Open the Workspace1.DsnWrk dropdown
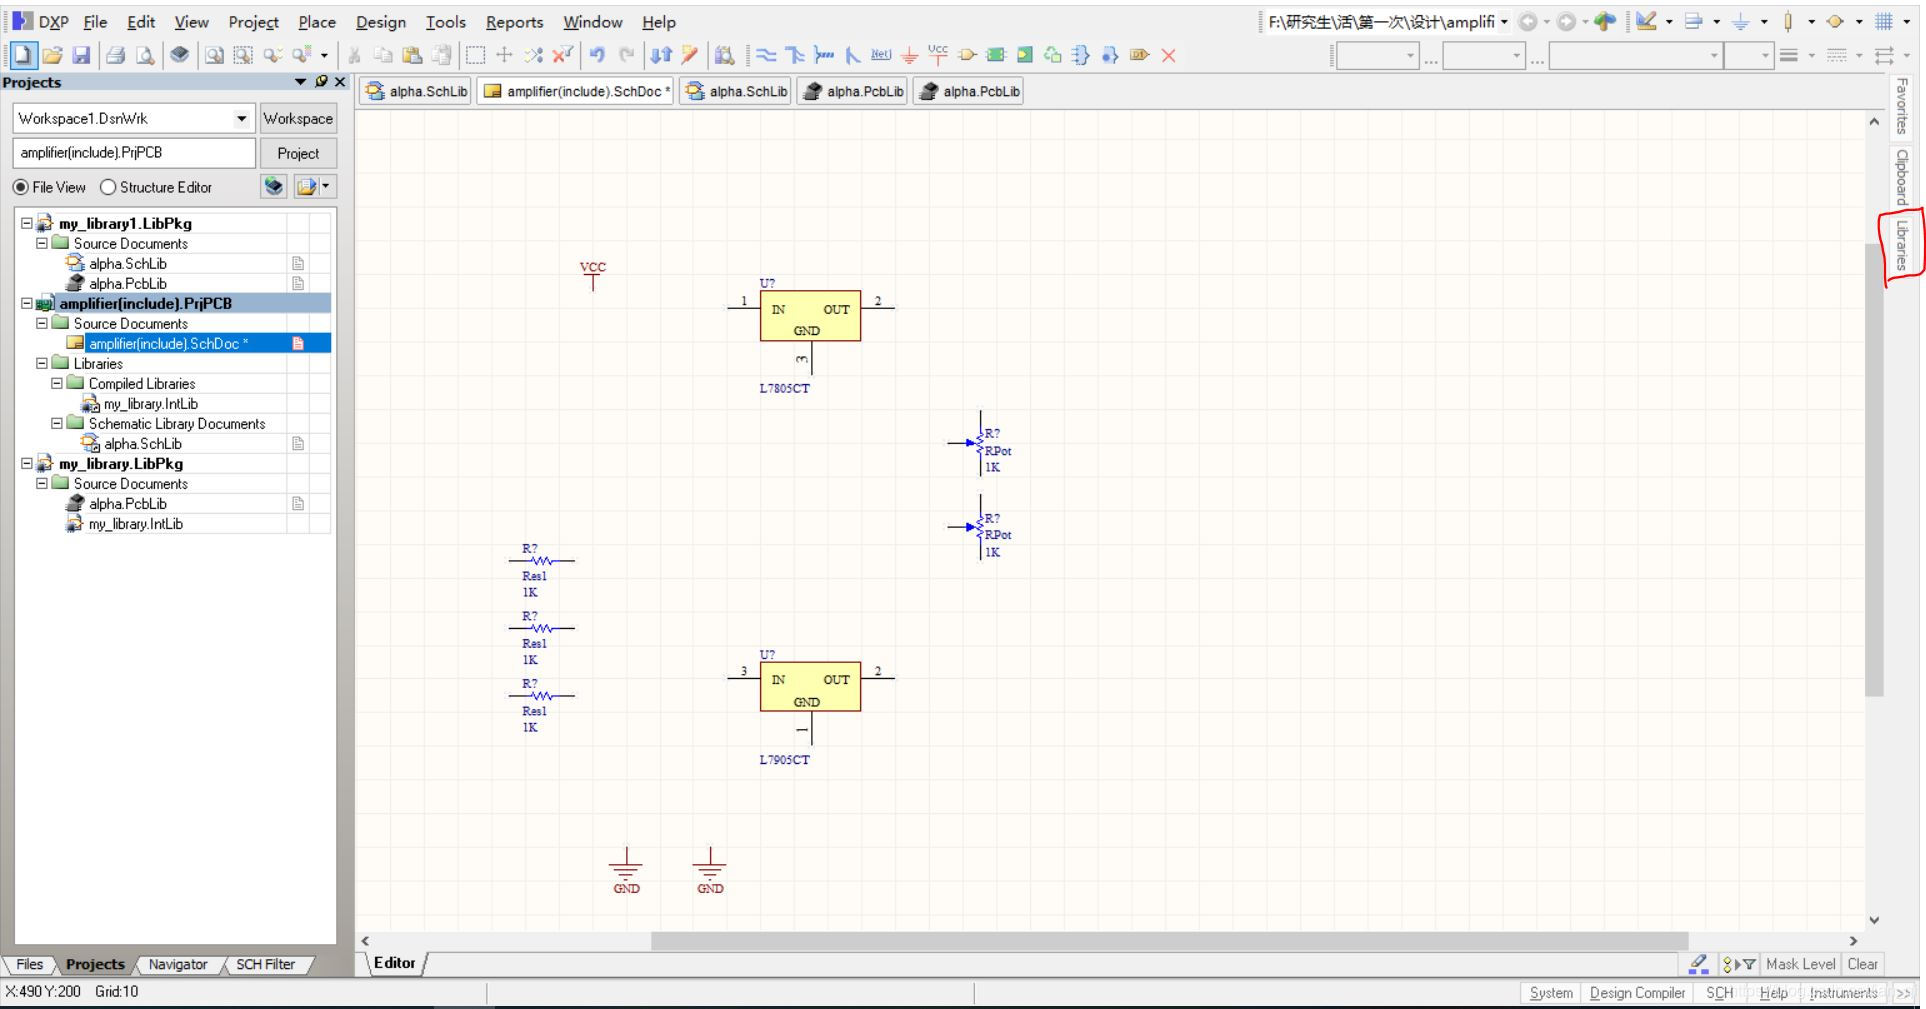Image resolution: width=1926 pixels, height=1009 pixels. pyautogui.click(x=241, y=118)
